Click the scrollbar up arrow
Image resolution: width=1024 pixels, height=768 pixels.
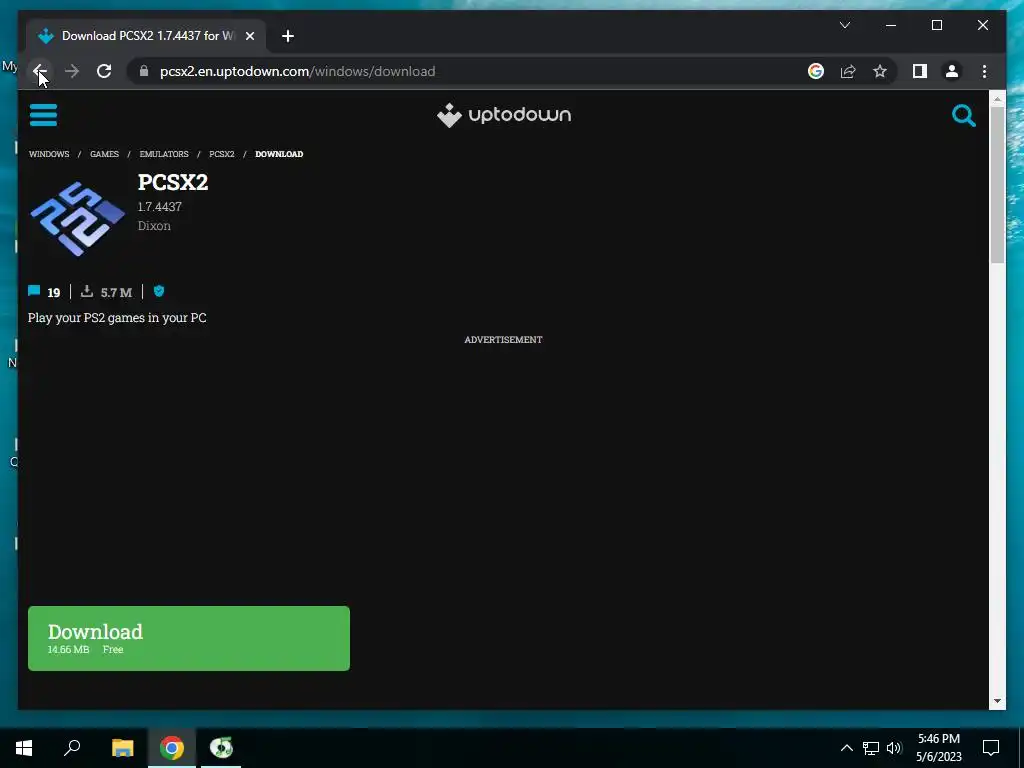(x=997, y=99)
